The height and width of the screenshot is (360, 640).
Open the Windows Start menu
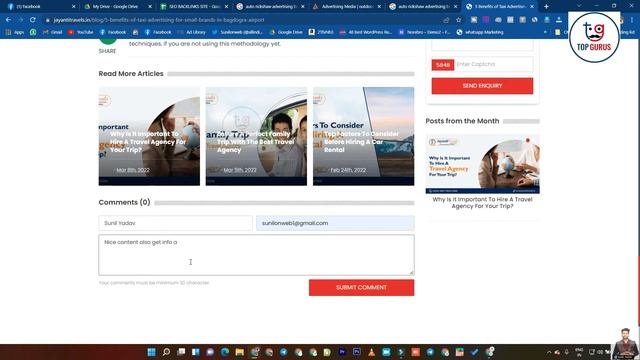(151, 352)
